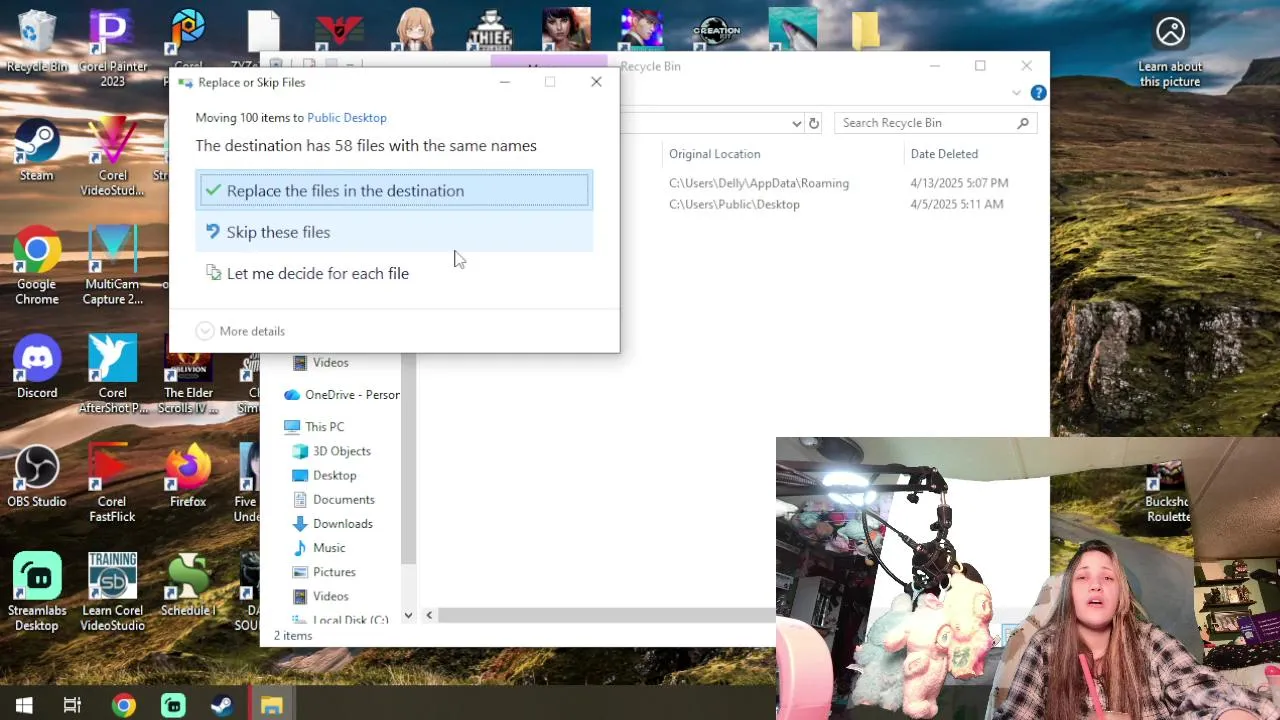The image size is (1280, 720).
Task: Open the address bar history dropdown
Action: [796, 123]
